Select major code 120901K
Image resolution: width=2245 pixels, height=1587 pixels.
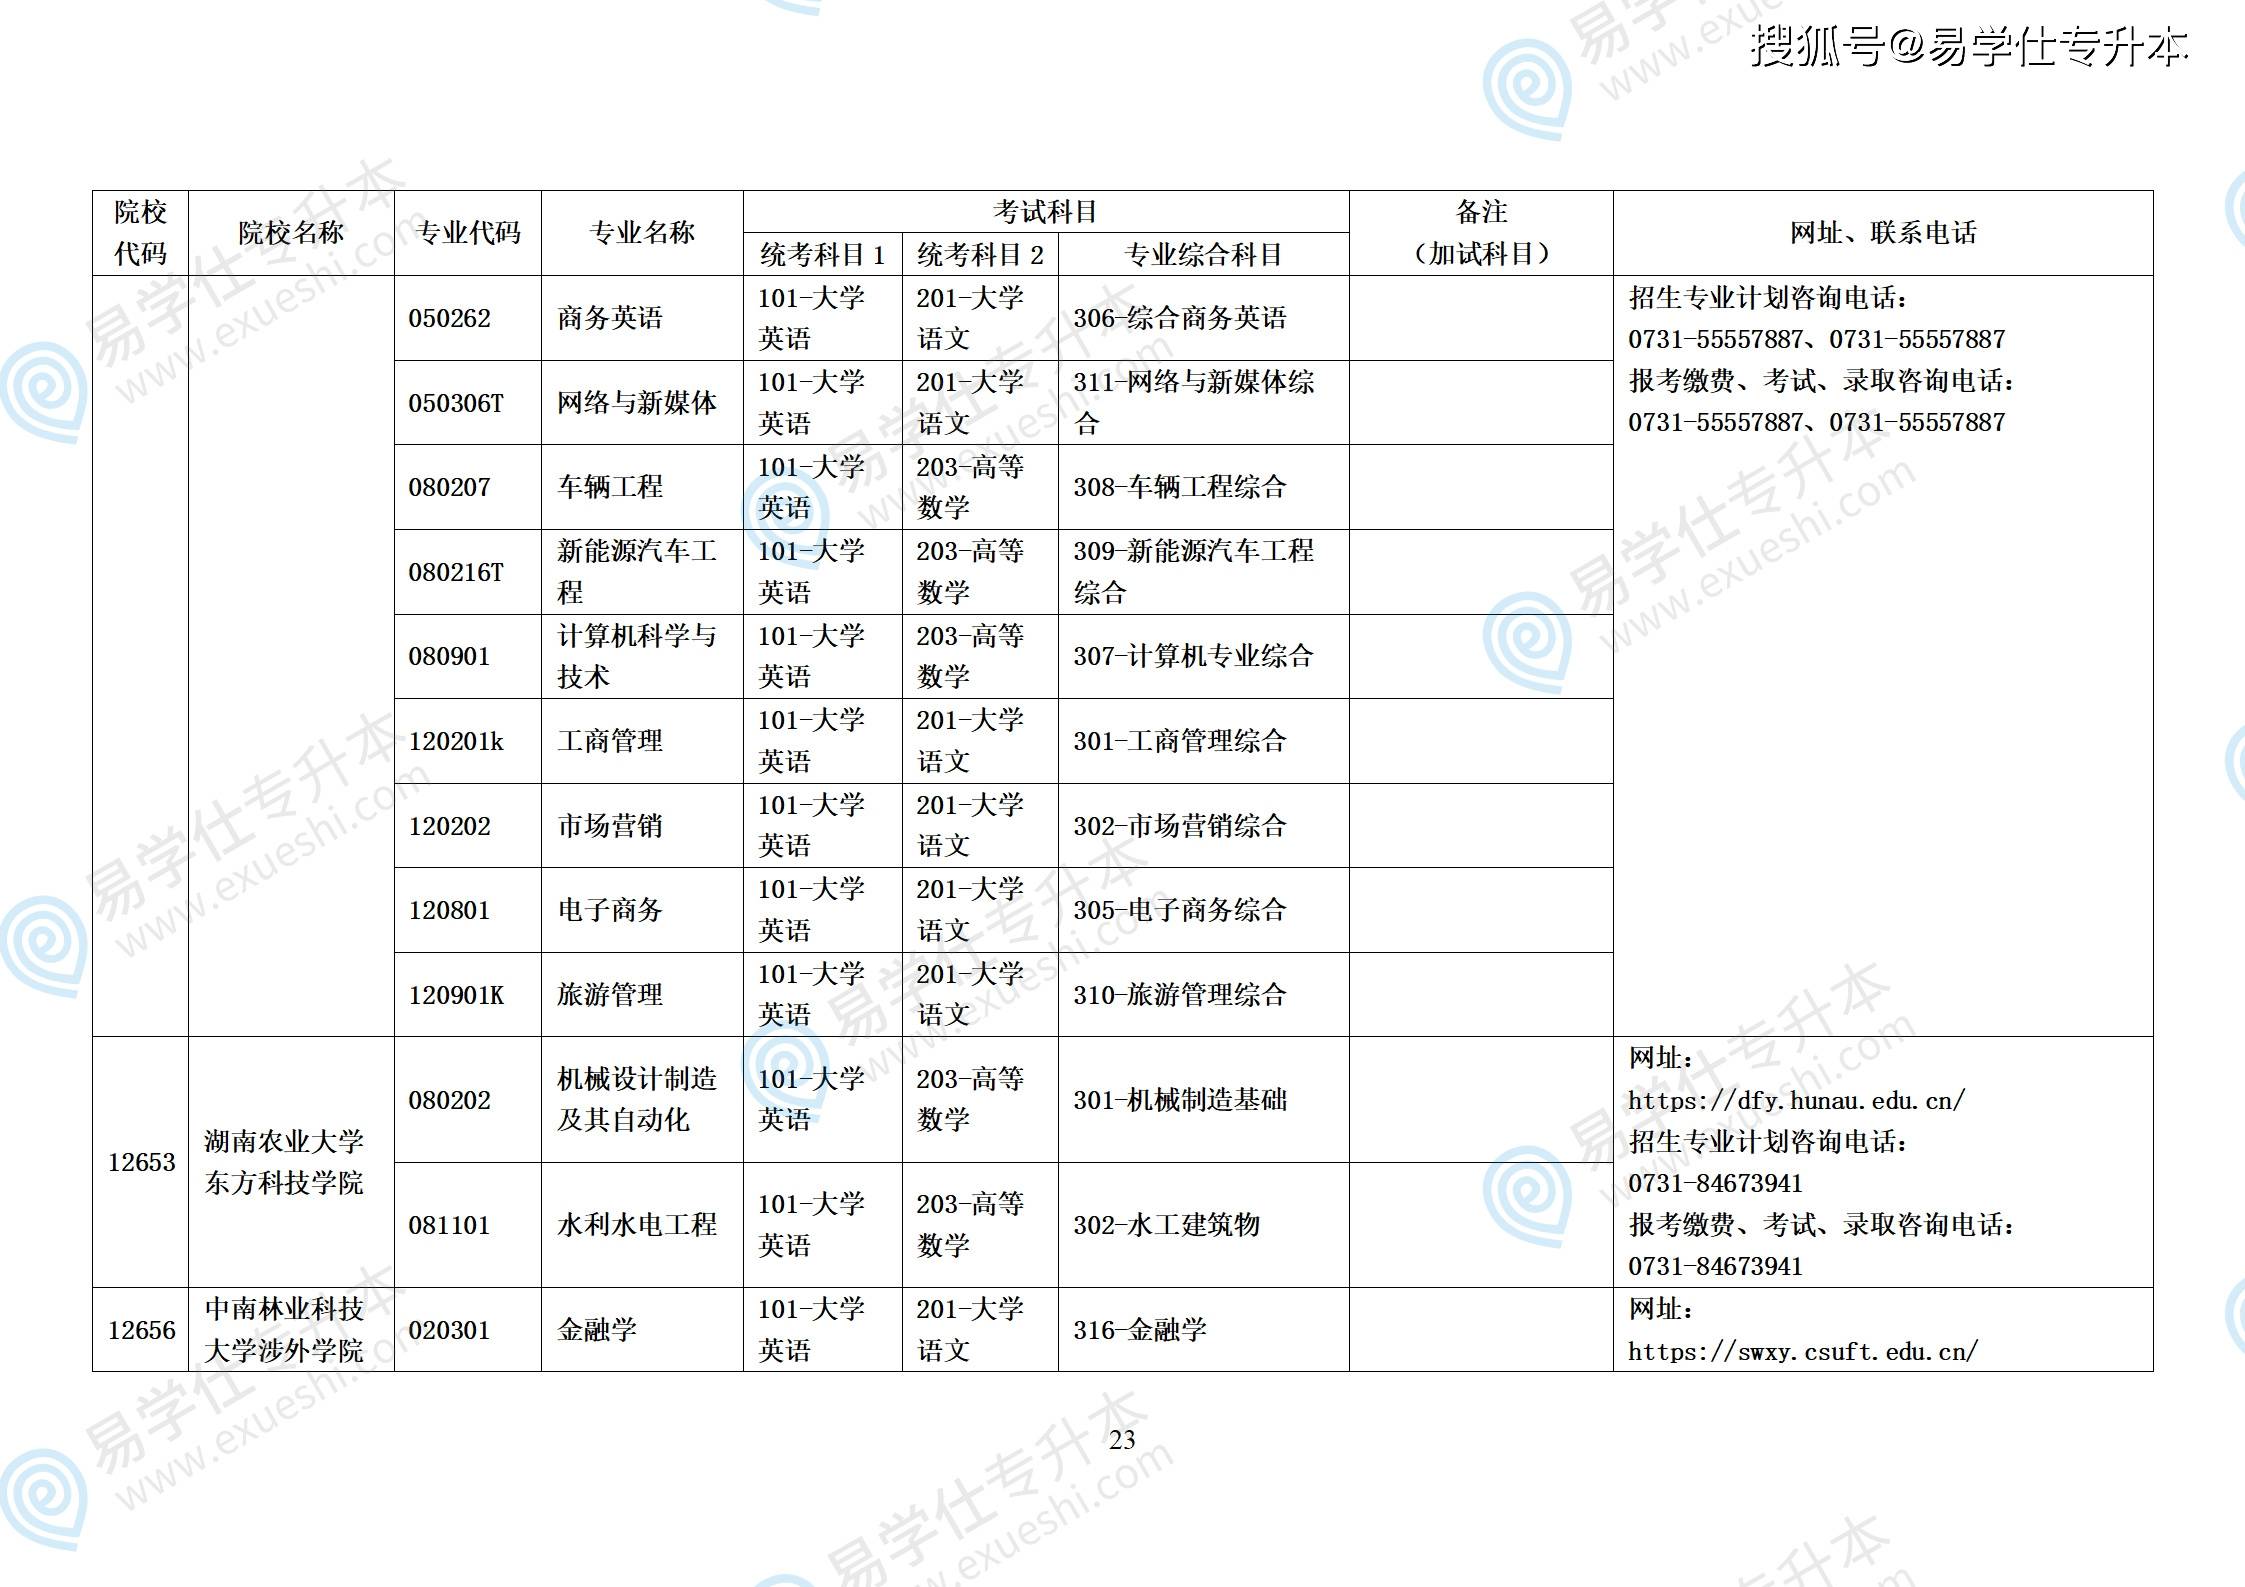click(468, 995)
